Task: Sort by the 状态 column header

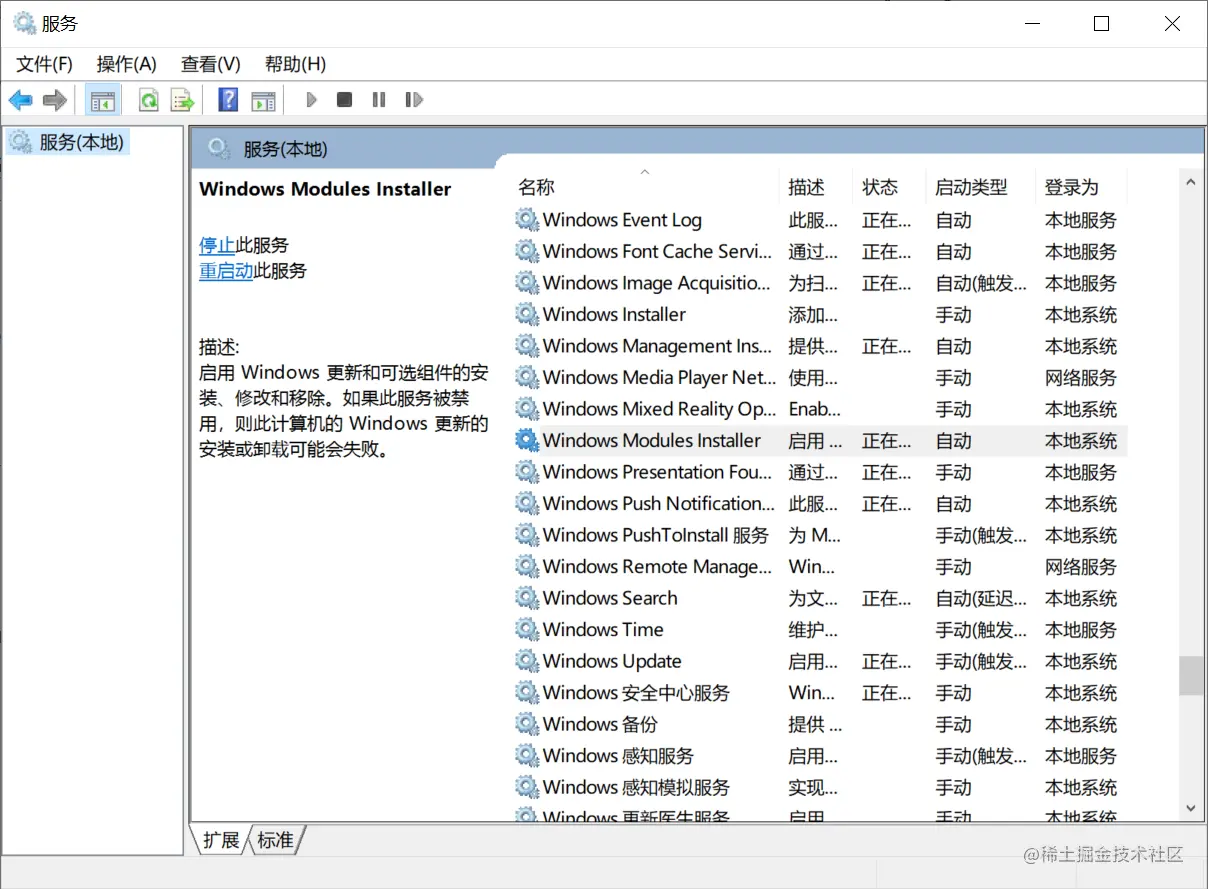Action: point(889,187)
